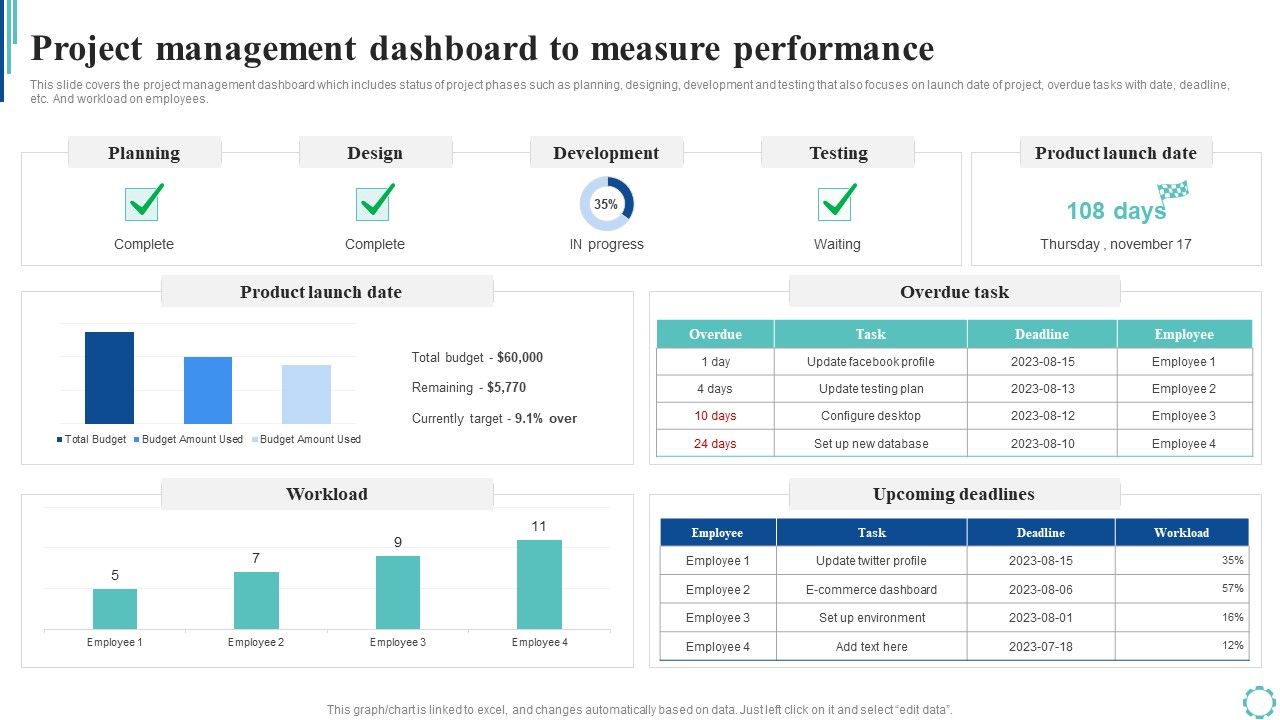Select the Design phase header

(x=375, y=153)
